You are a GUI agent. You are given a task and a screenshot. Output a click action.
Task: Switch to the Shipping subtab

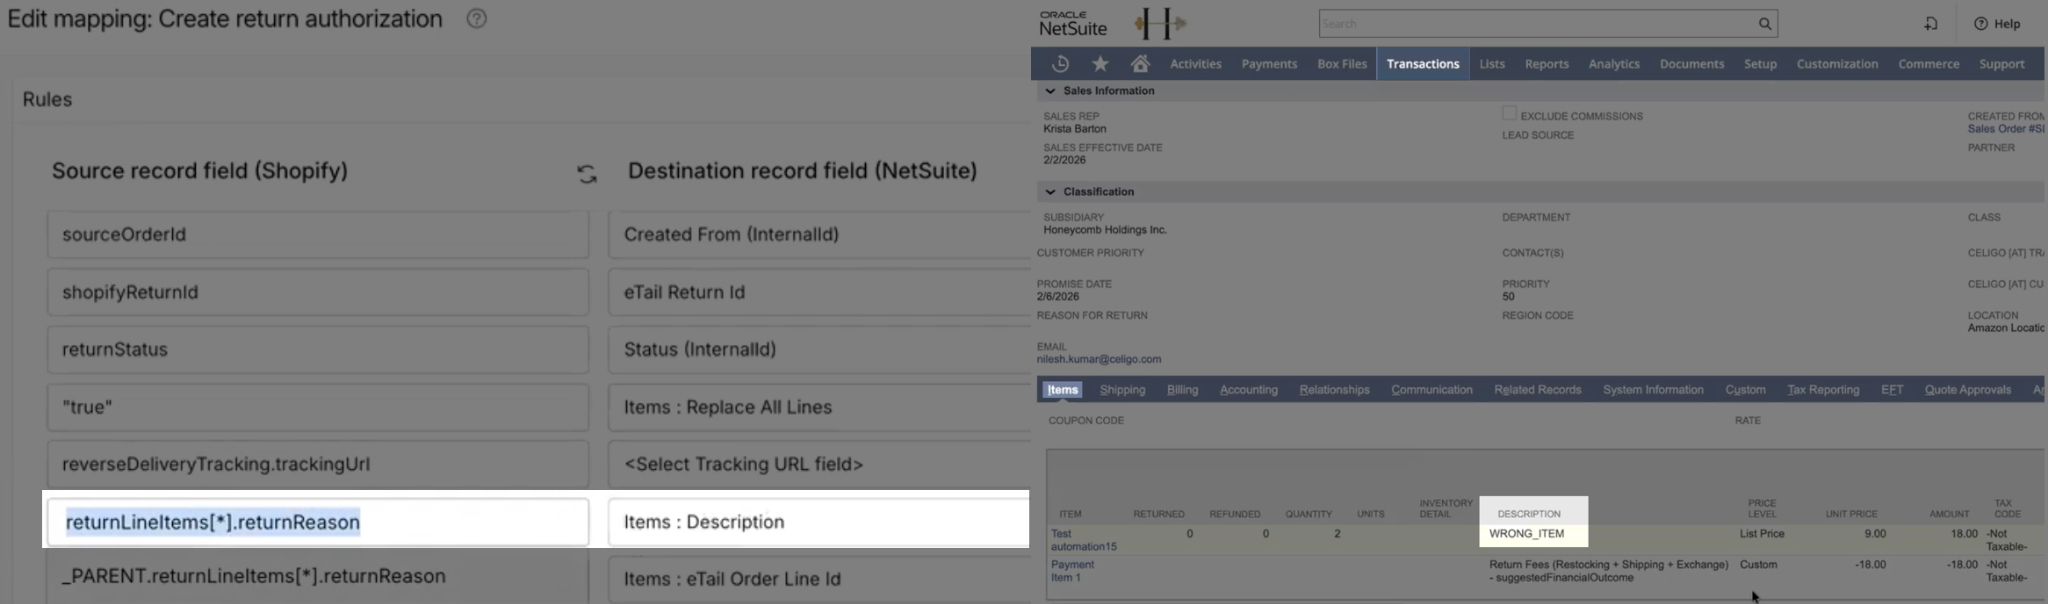coord(1122,390)
